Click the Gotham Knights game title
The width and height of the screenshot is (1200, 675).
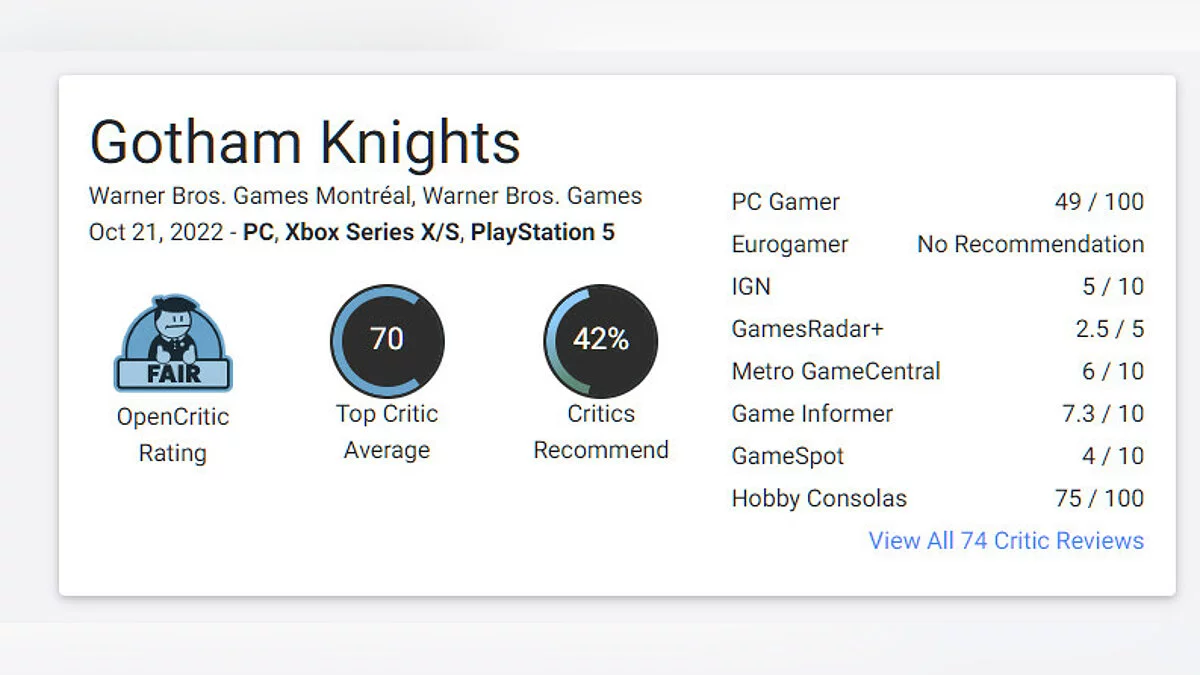305,142
